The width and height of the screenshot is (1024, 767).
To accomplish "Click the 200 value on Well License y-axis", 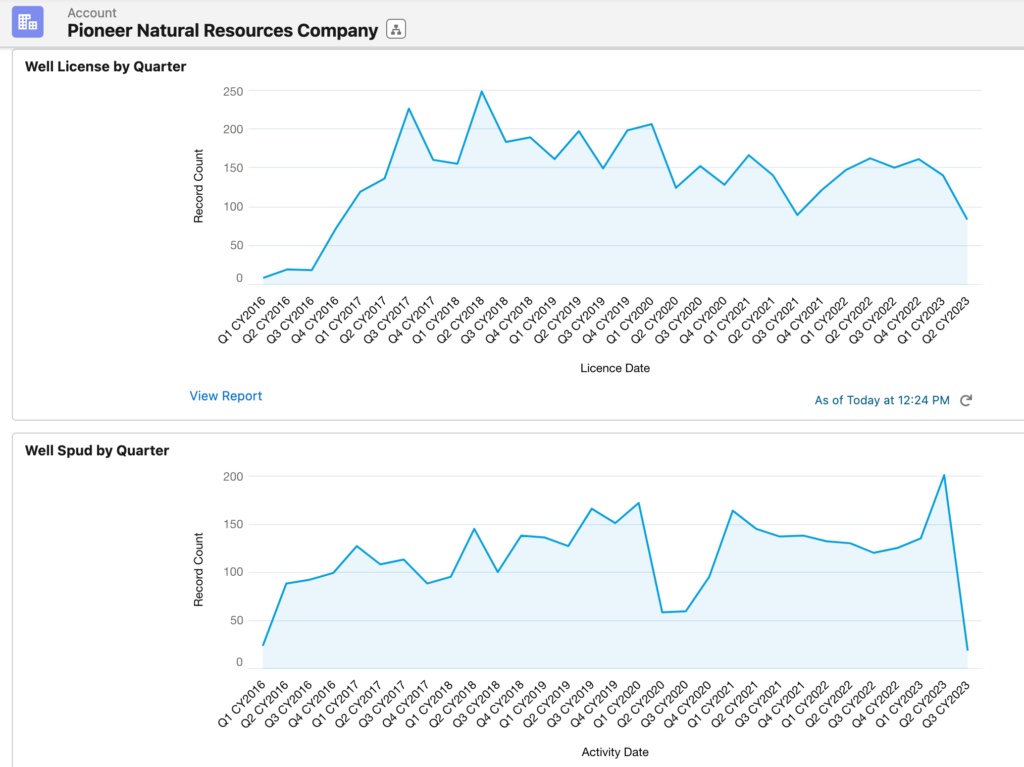I will (233, 129).
